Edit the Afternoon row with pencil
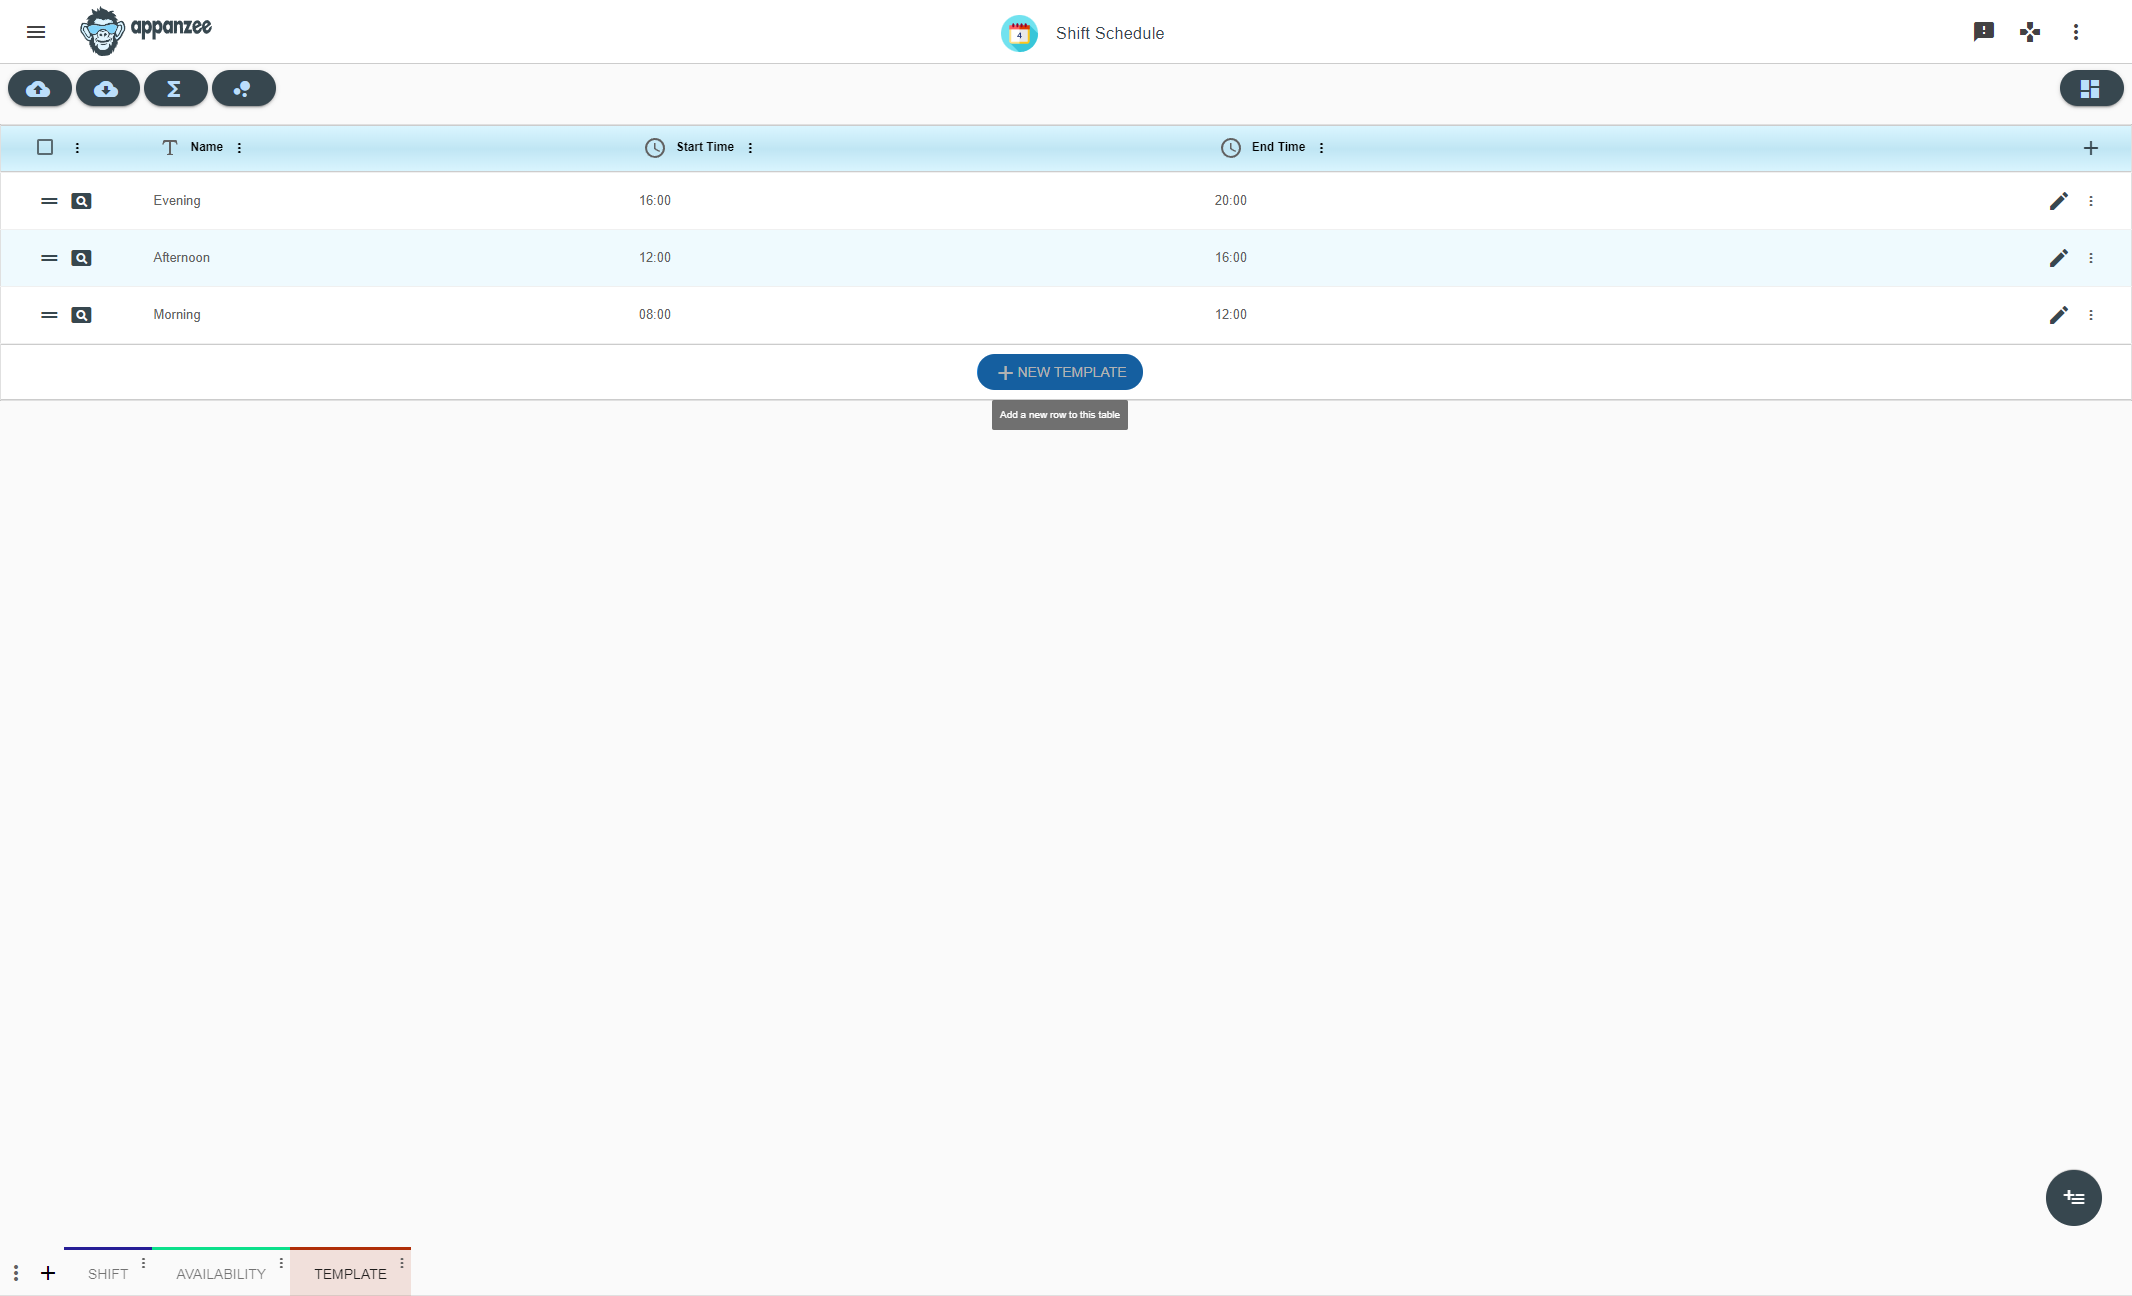 point(2058,258)
